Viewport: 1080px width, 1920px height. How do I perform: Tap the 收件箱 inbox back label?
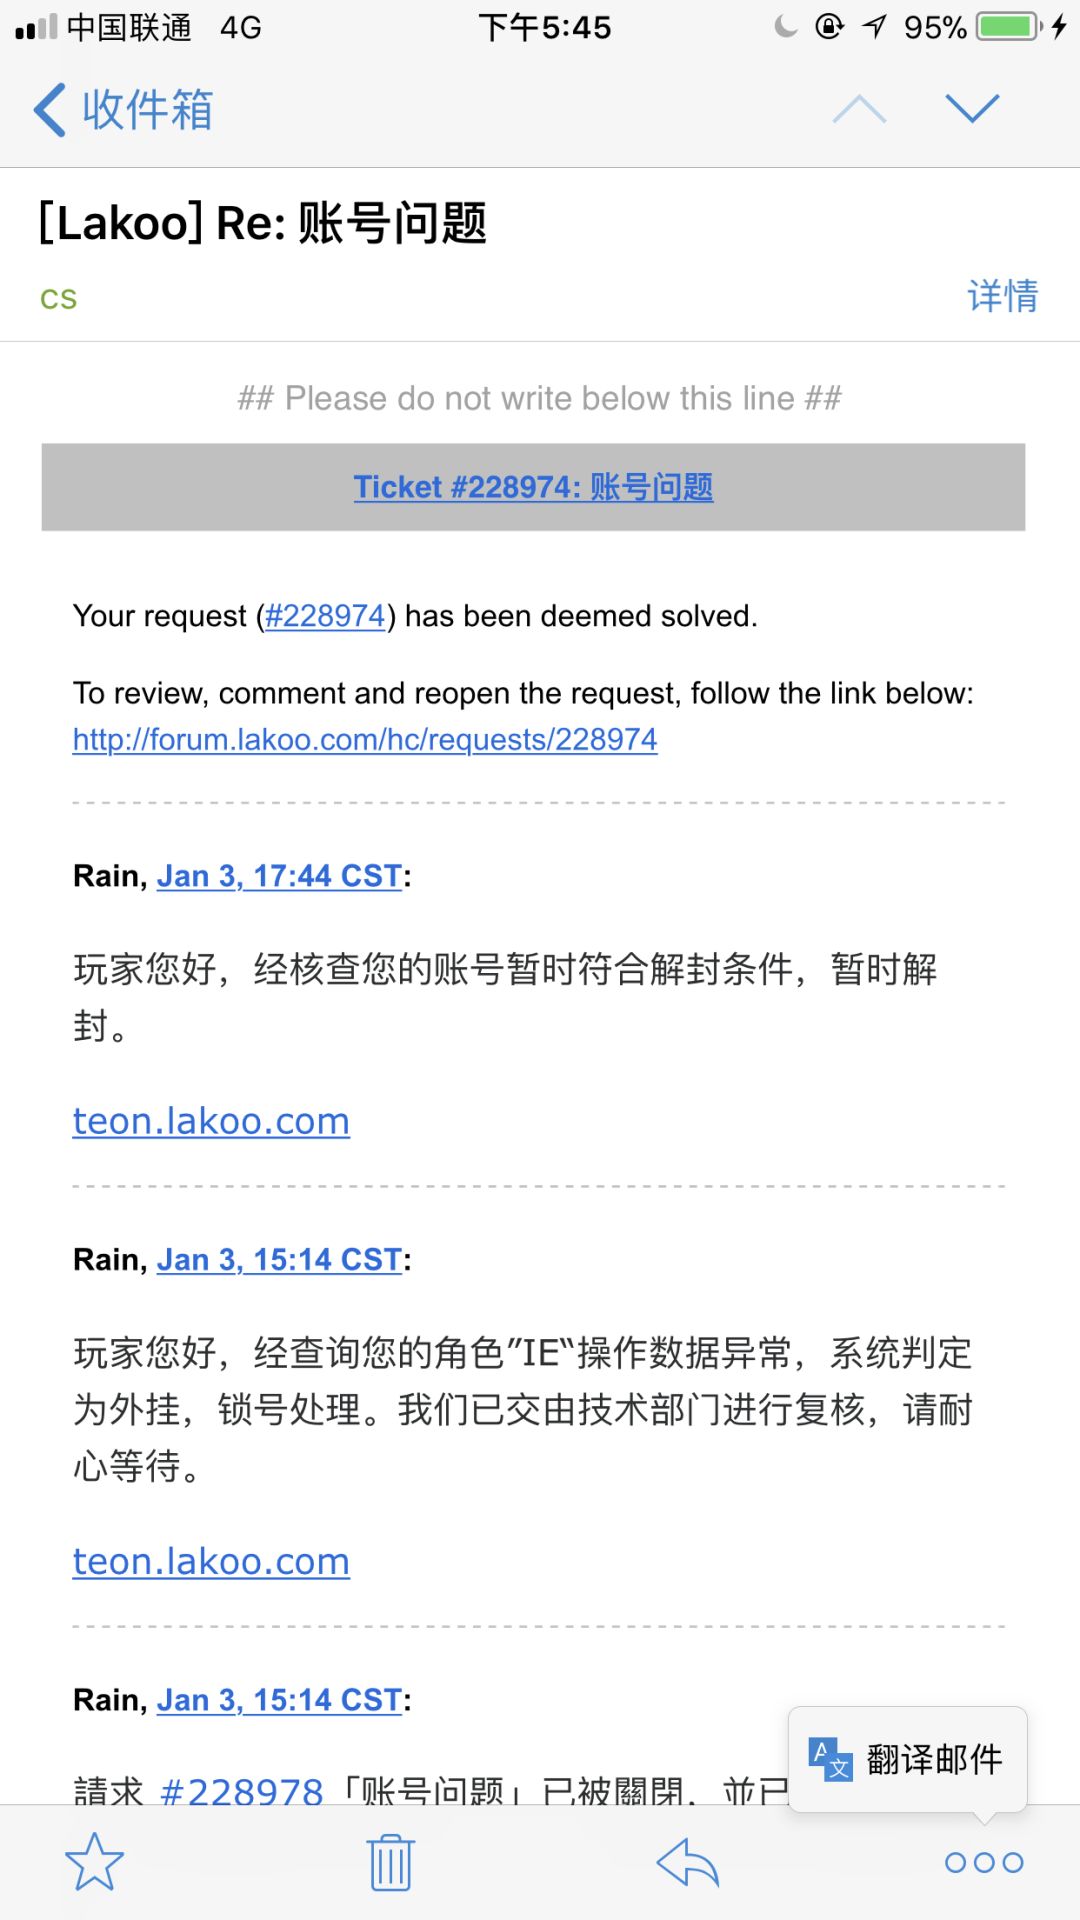pos(147,110)
